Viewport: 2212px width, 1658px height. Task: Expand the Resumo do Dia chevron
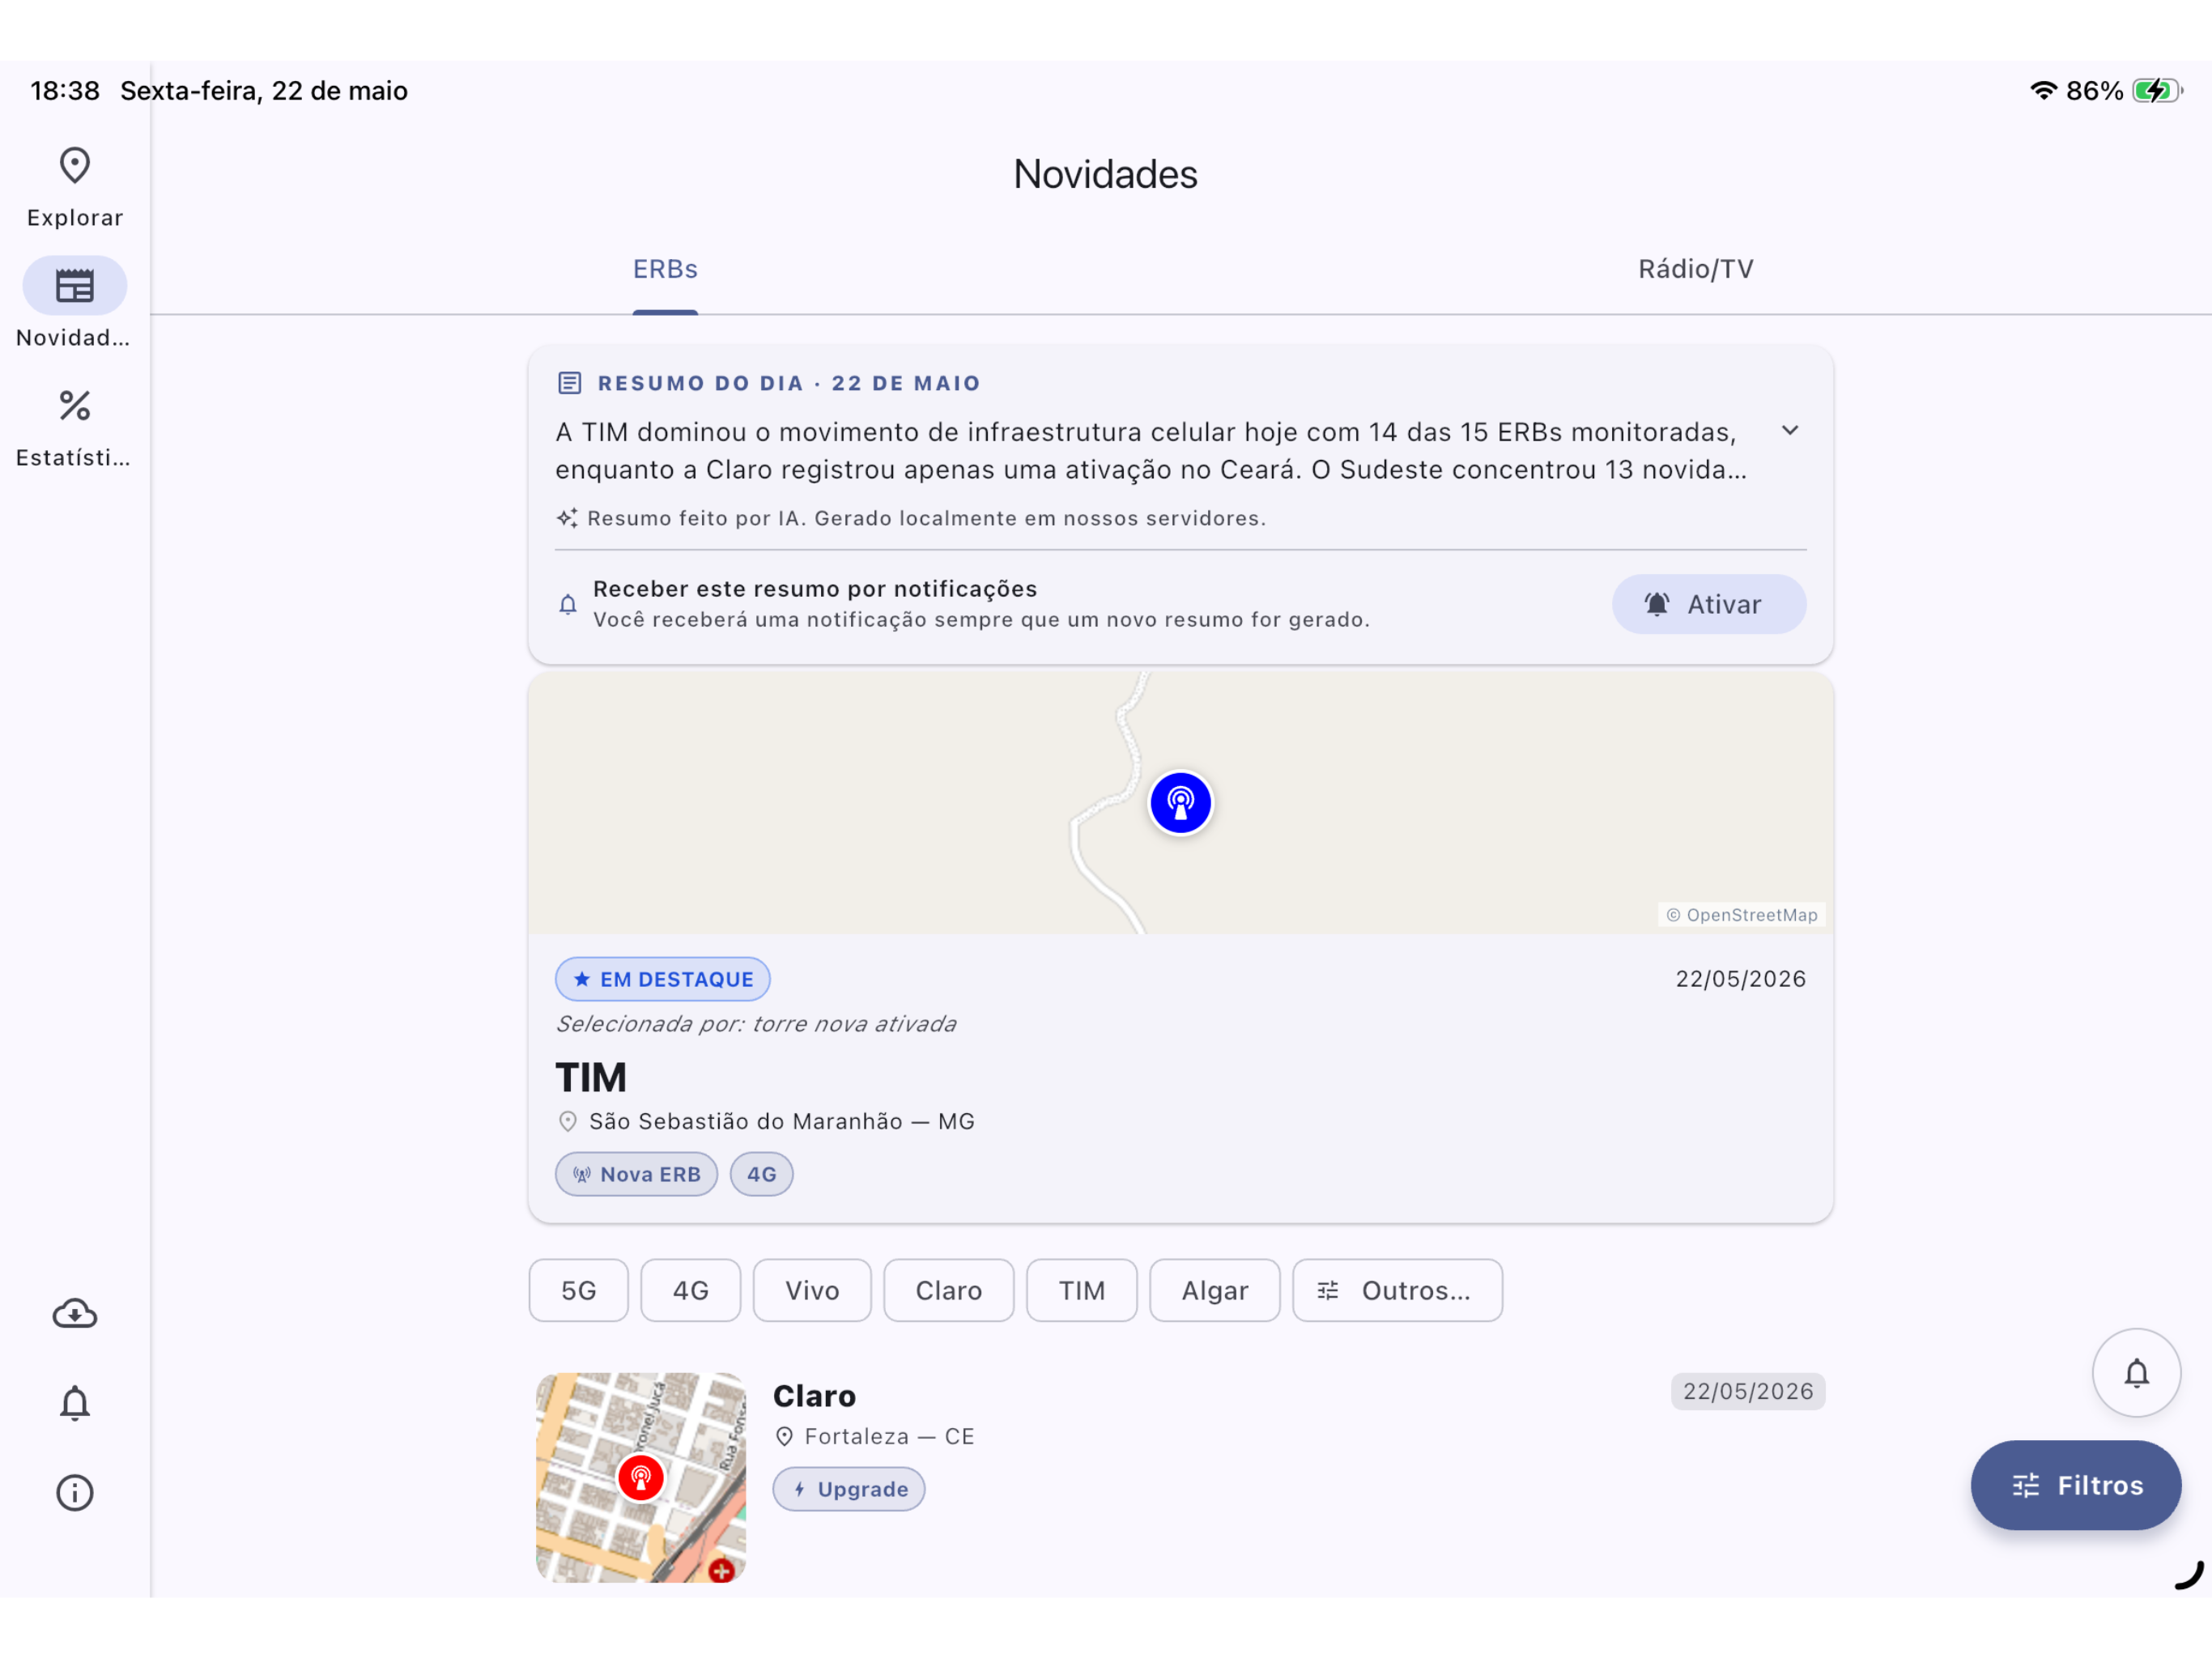1790,431
